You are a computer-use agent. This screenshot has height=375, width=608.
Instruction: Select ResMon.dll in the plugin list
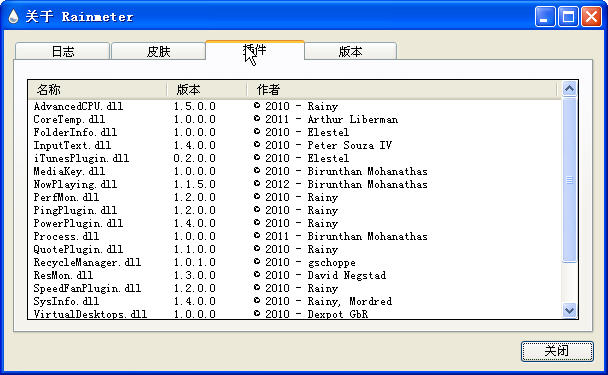(63, 275)
